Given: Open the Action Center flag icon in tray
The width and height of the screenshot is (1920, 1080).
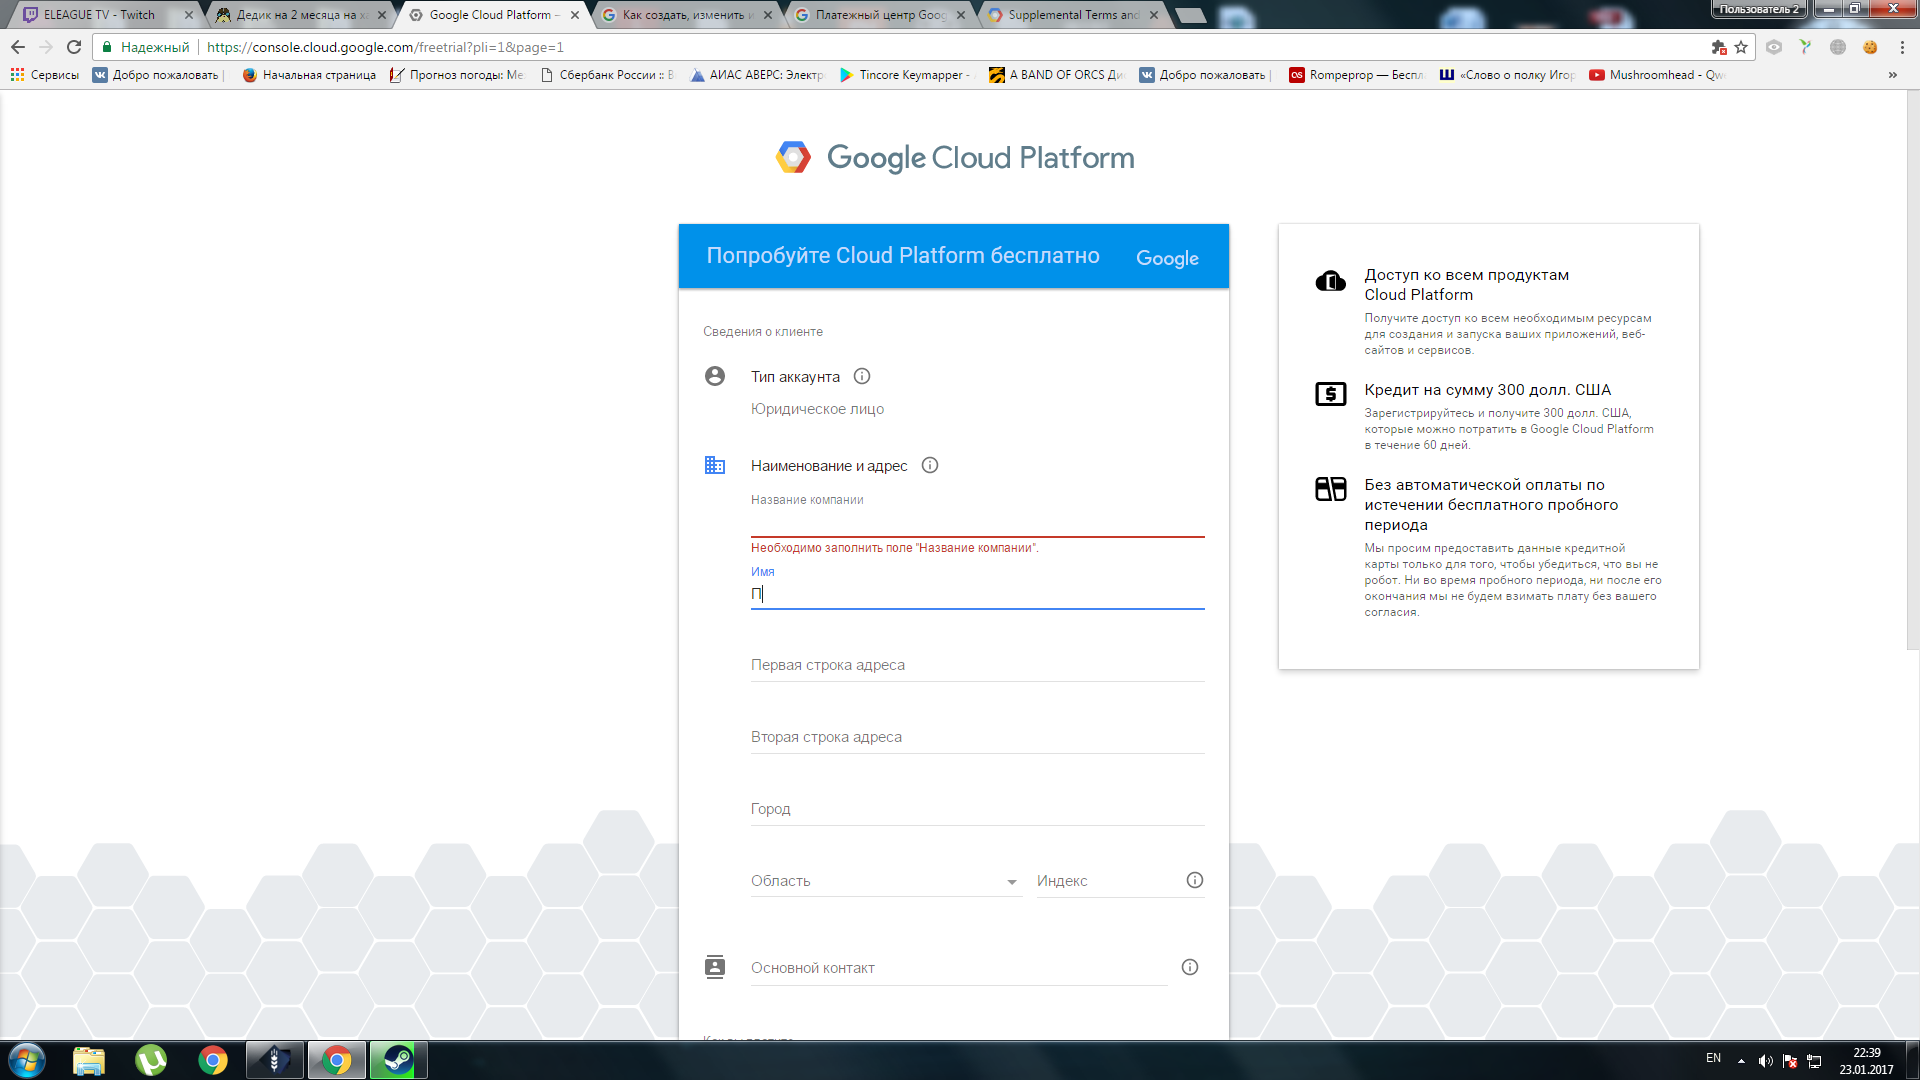Looking at the screenshot, I should click(1790, 1061).
